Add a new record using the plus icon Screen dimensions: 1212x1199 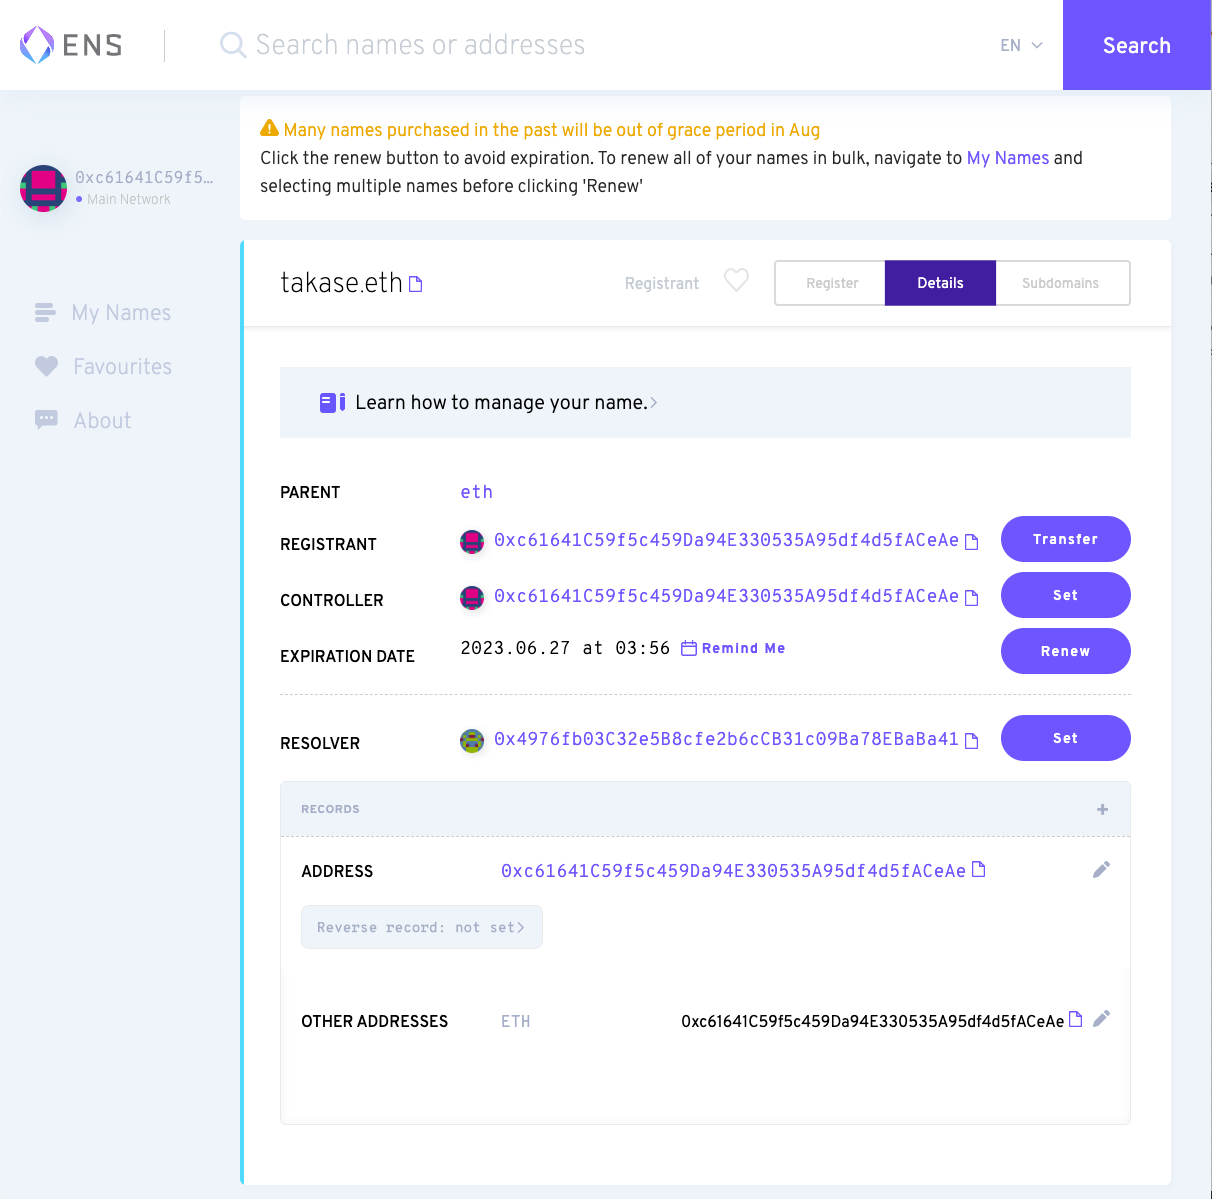tap(1102, 809)
